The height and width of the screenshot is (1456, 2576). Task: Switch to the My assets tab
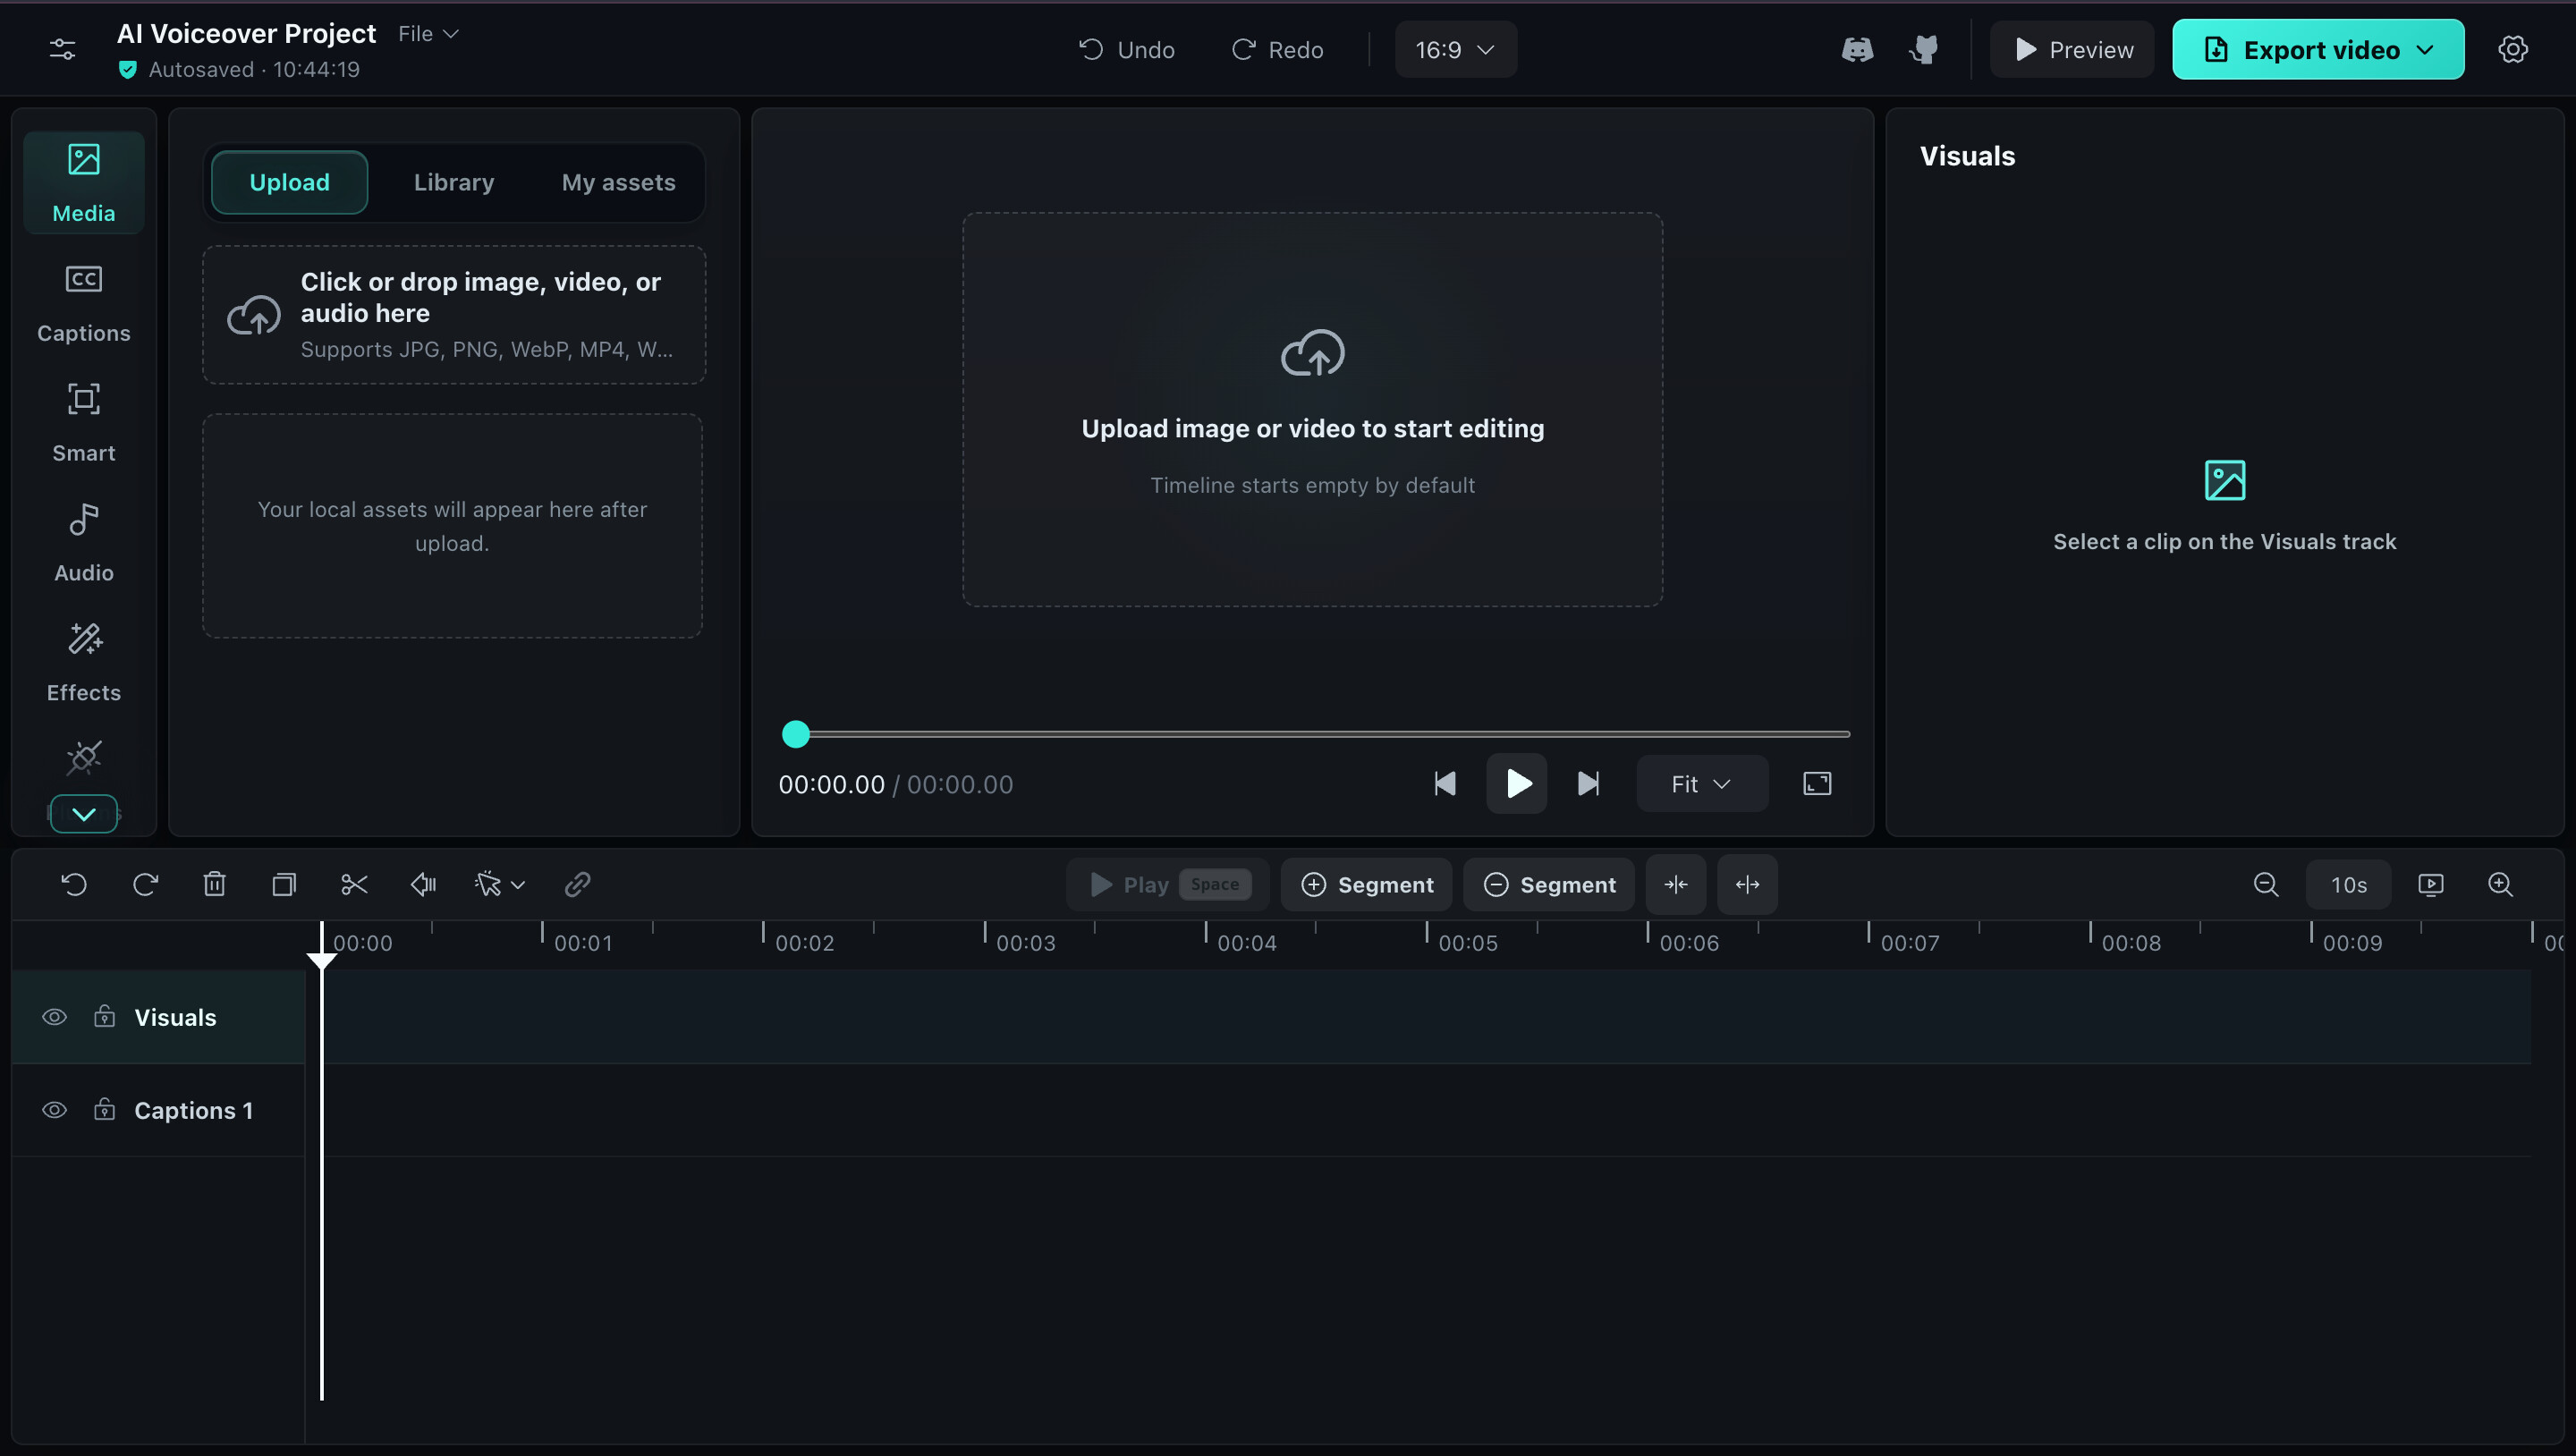[618, 182]
